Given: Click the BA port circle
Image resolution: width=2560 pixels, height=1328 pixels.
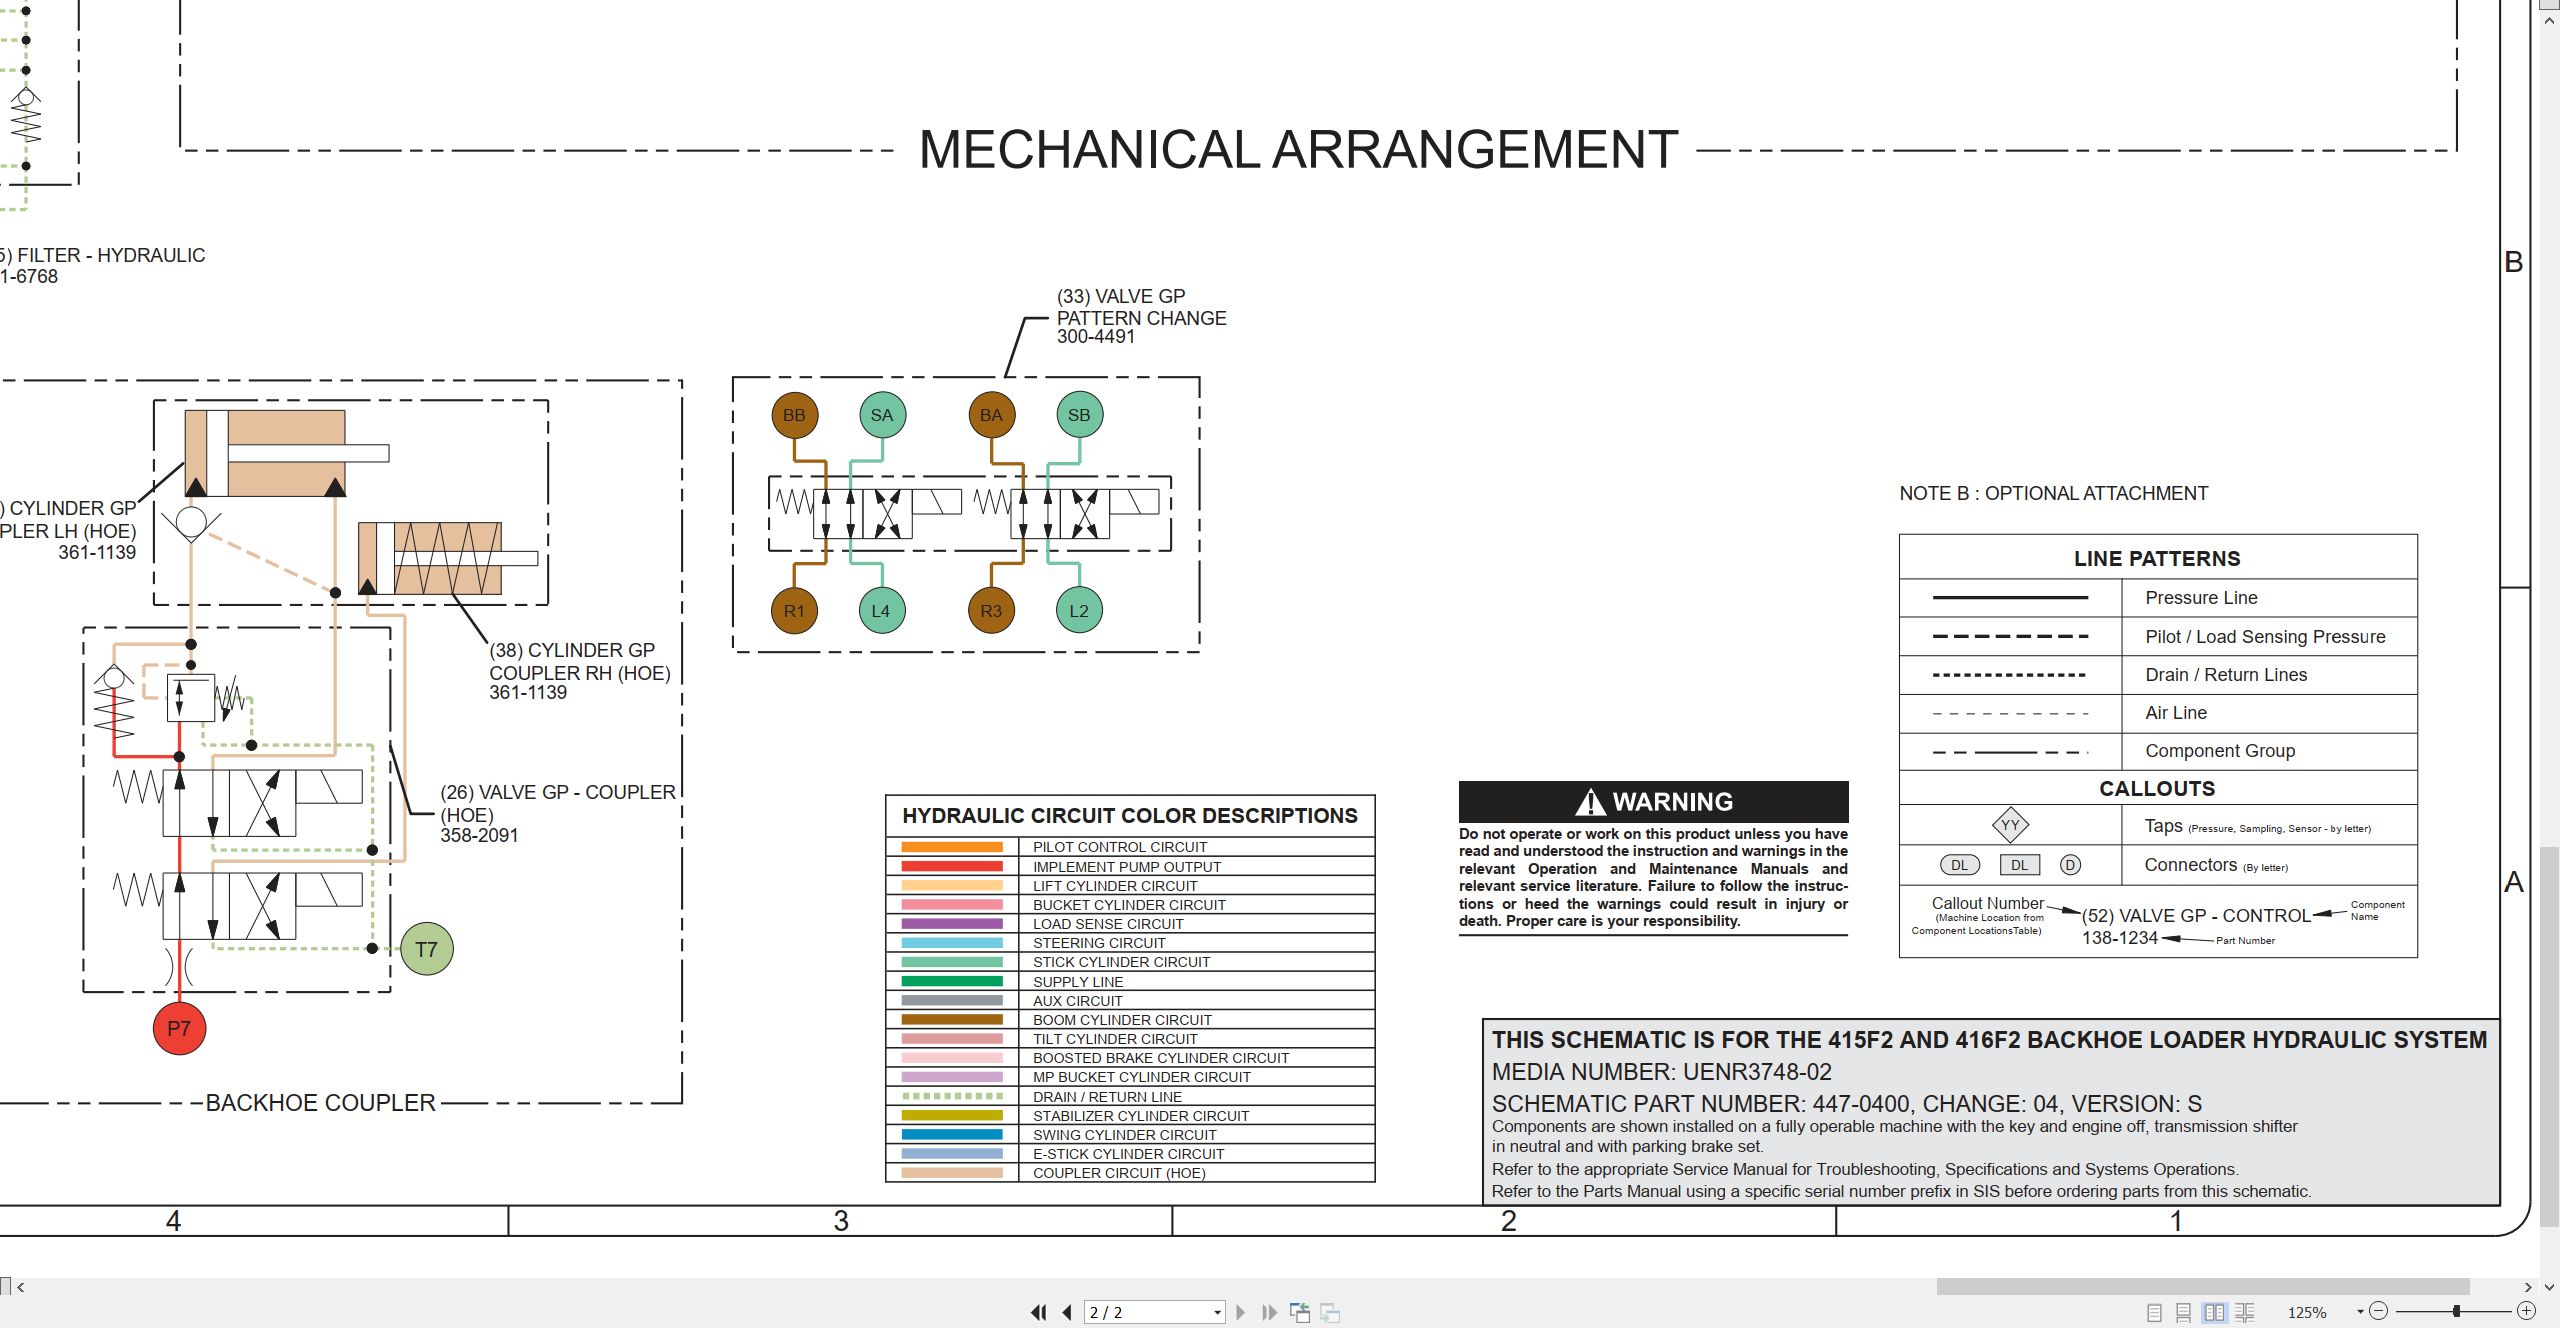Looking at the screenshot, I should [x=991, y=415].
